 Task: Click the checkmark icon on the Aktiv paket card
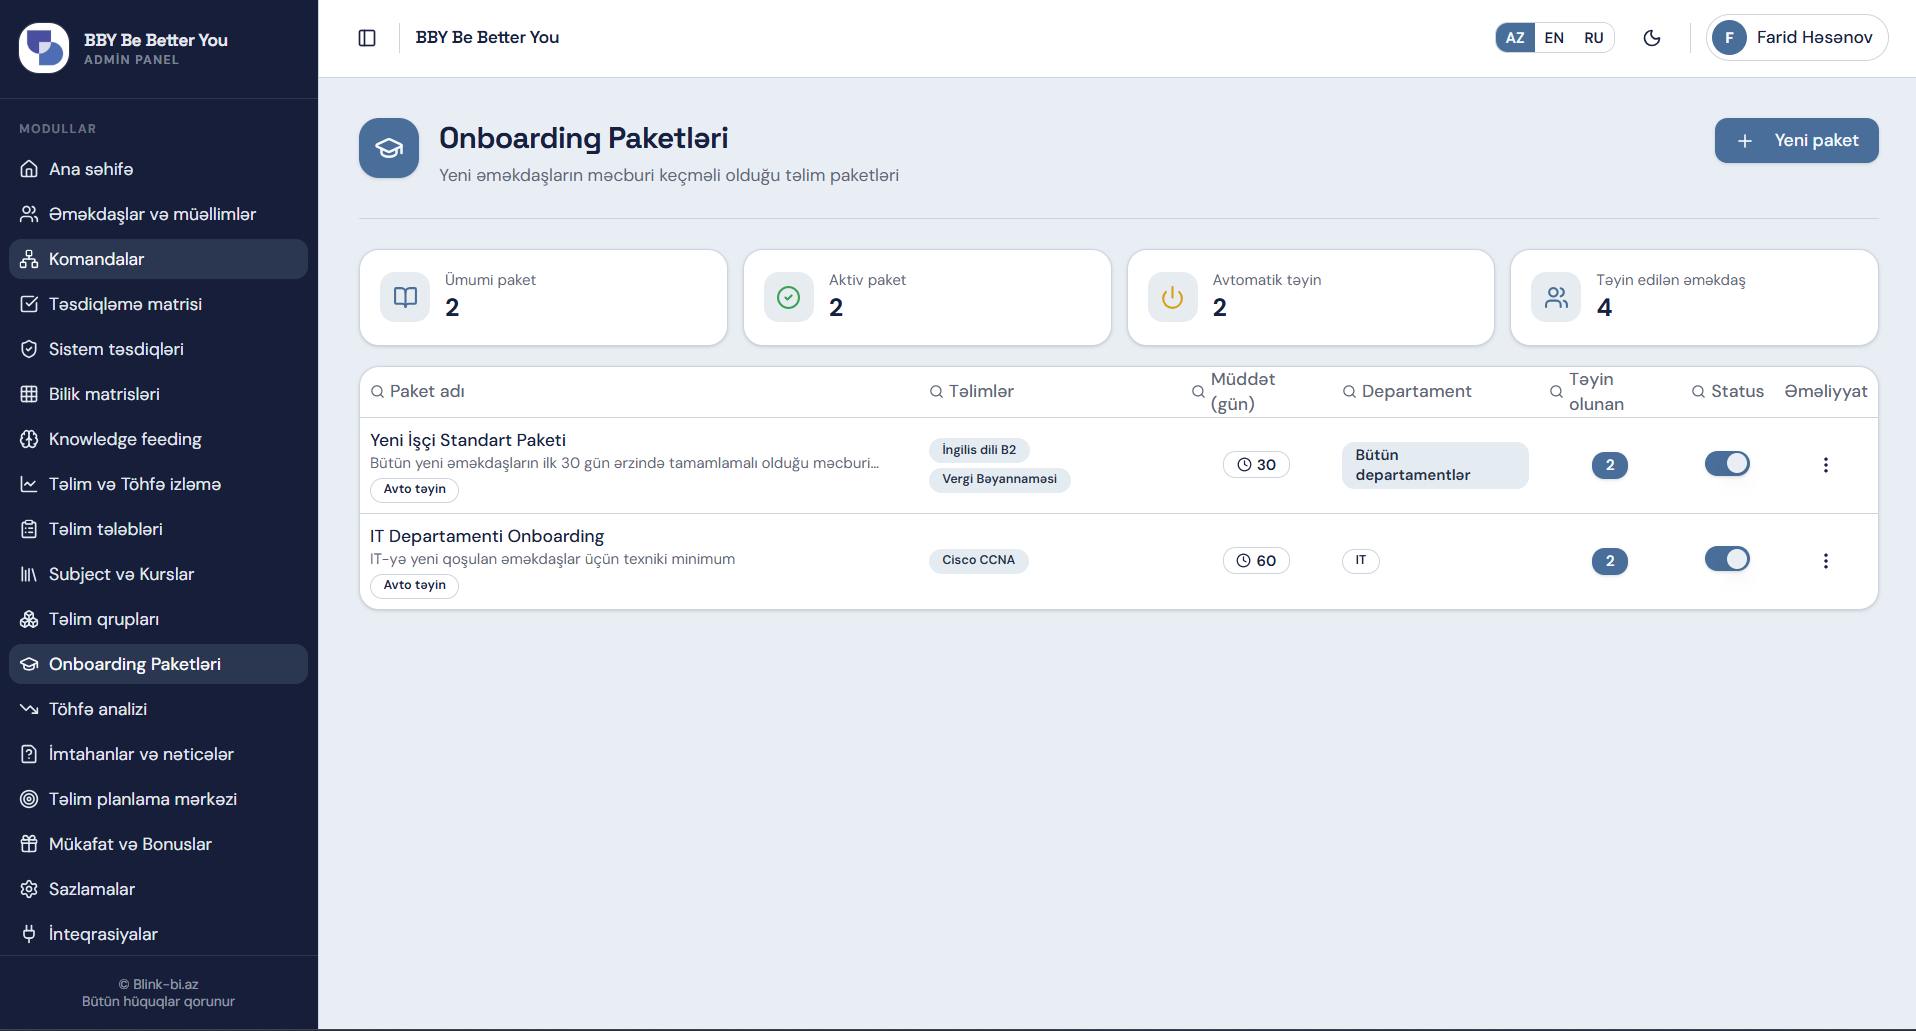click(x=789, y=297)
